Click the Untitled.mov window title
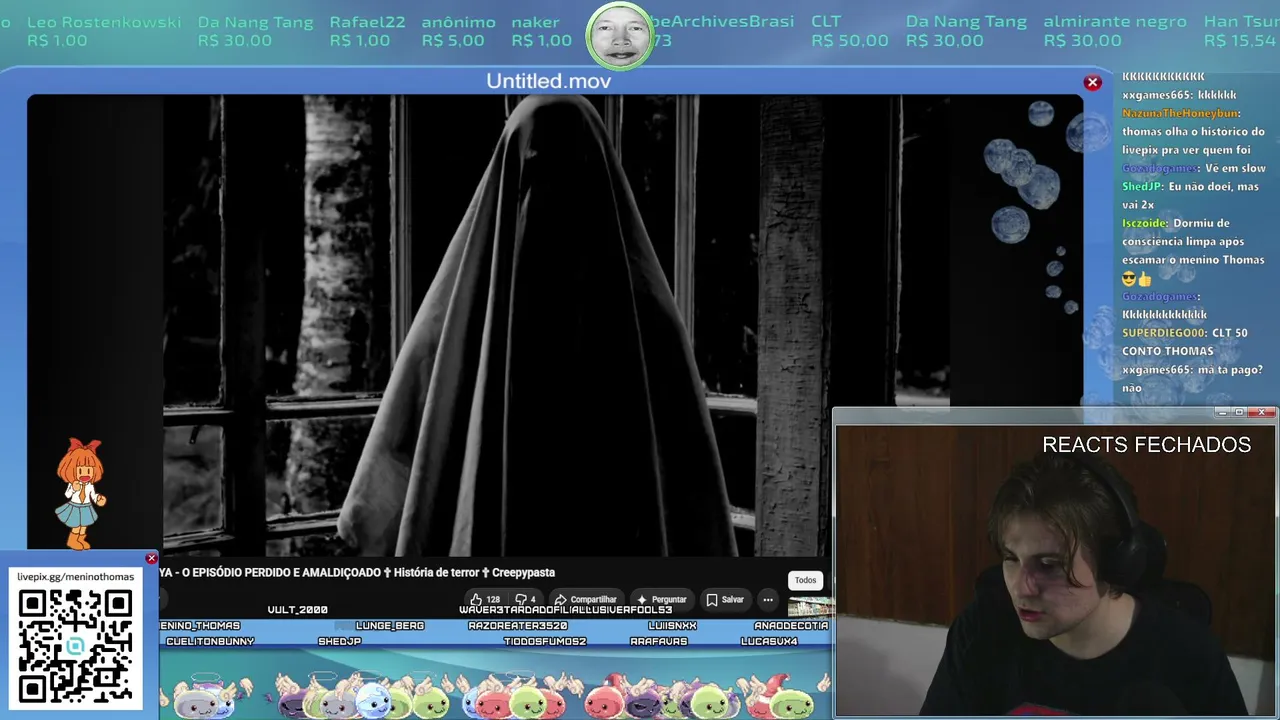1280x720 pixels. [548, 81]
